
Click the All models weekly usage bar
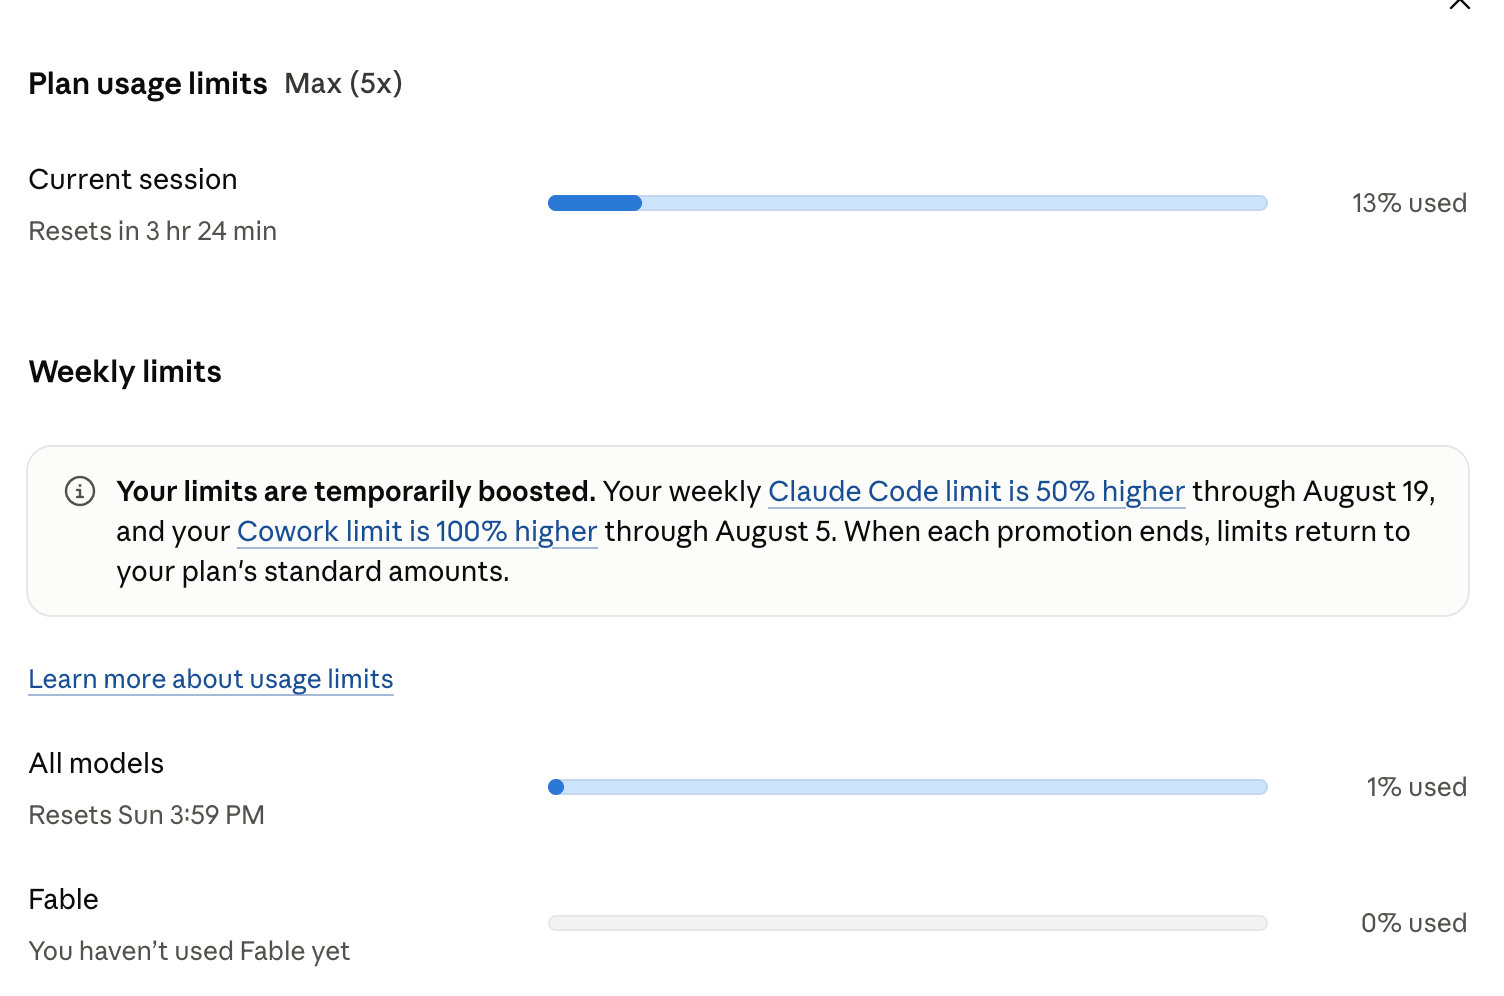click(x=908, y=787)
